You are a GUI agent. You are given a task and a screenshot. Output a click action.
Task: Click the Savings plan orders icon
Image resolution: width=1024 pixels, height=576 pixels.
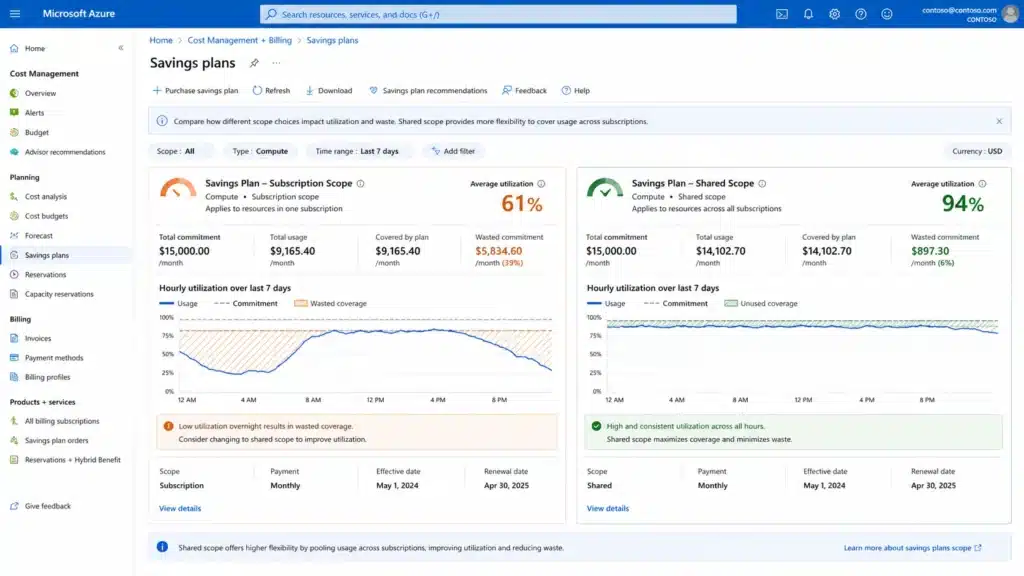tap(14, 440)
